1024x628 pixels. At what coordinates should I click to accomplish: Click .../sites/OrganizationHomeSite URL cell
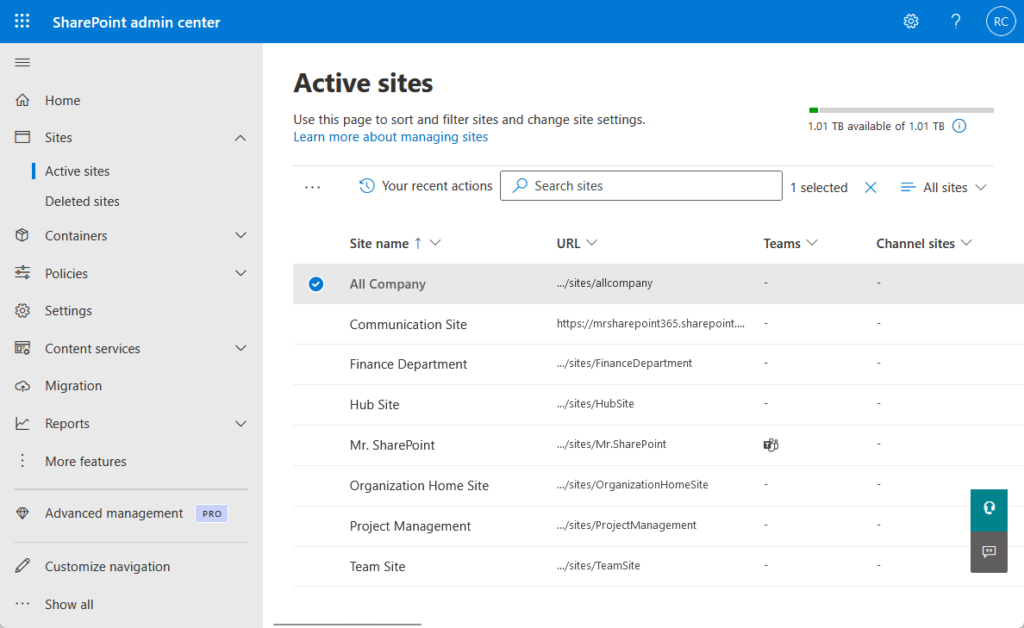[x=632, y=484]
